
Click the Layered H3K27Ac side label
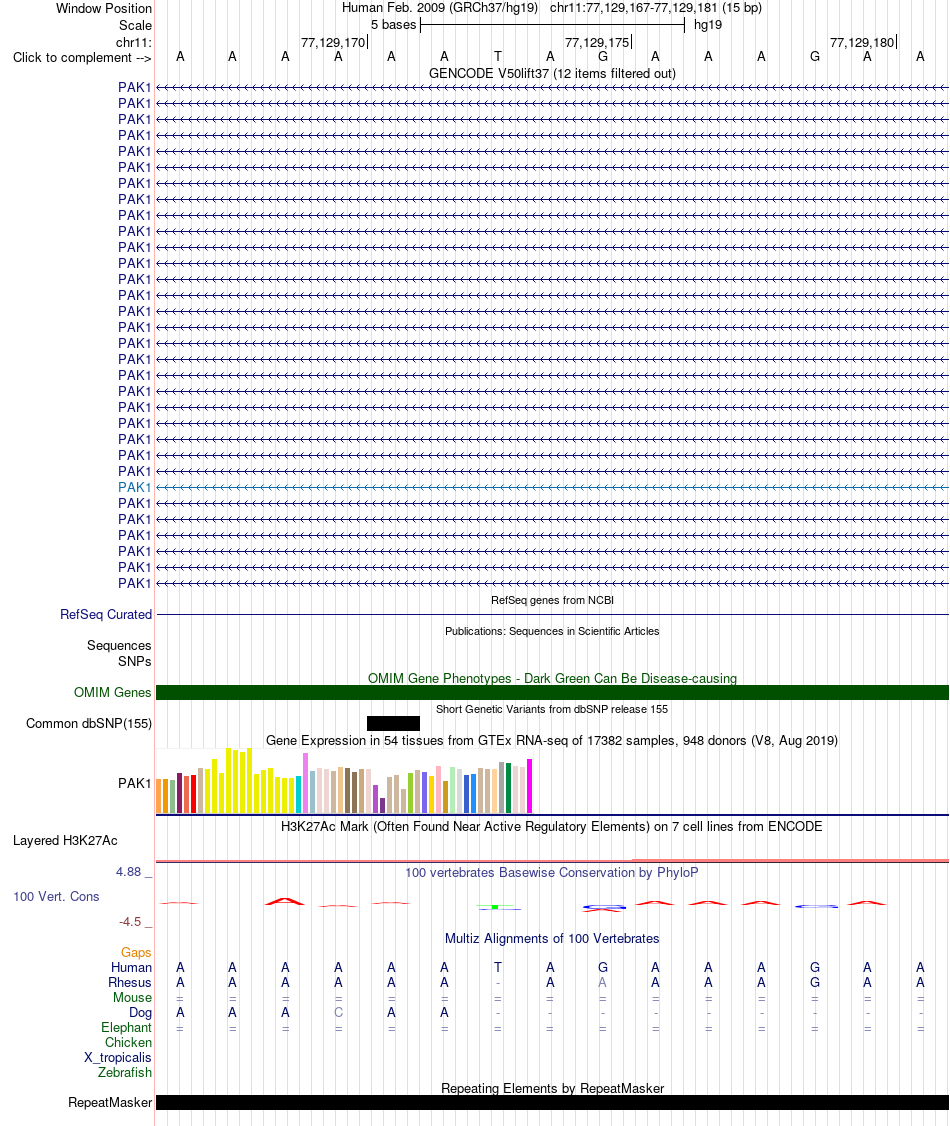(65, 841)
